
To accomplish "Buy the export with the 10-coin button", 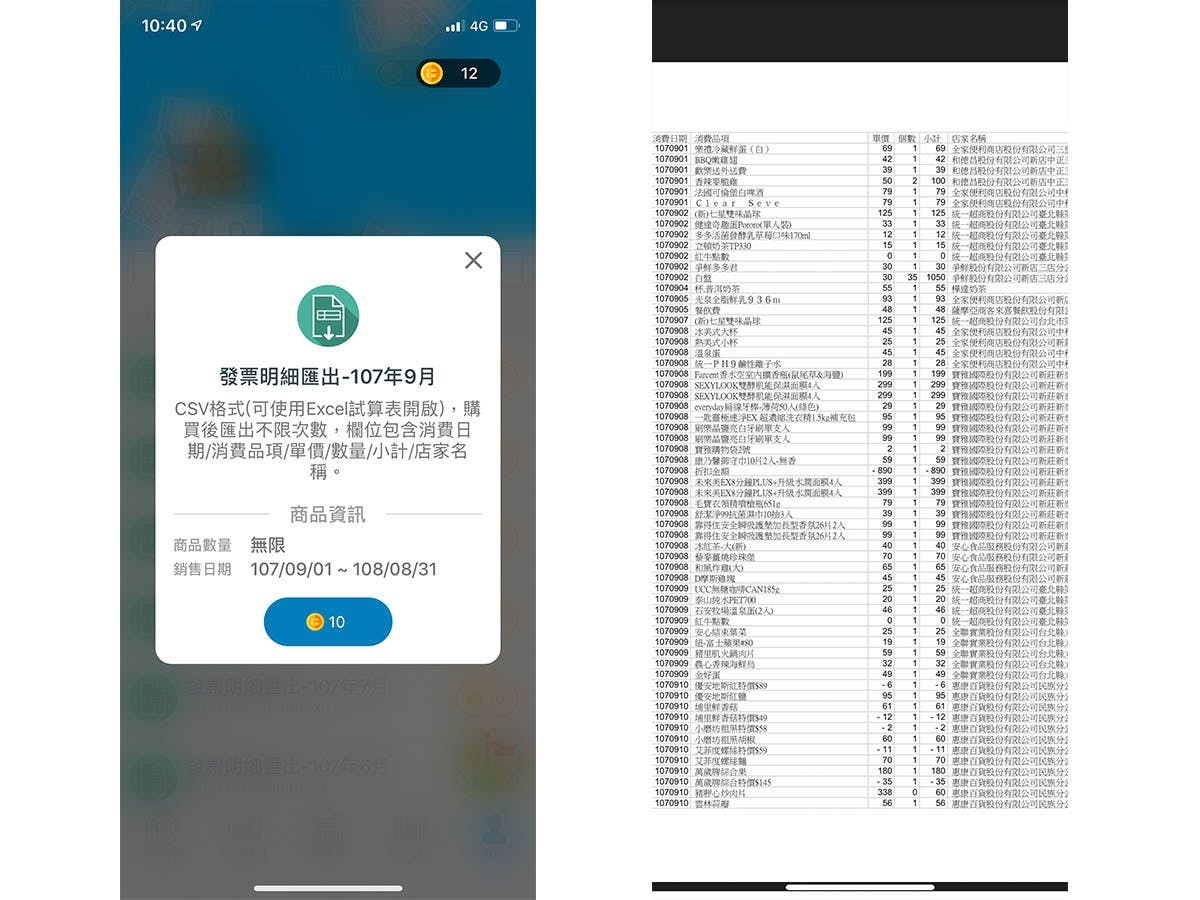I will [328, 622].
